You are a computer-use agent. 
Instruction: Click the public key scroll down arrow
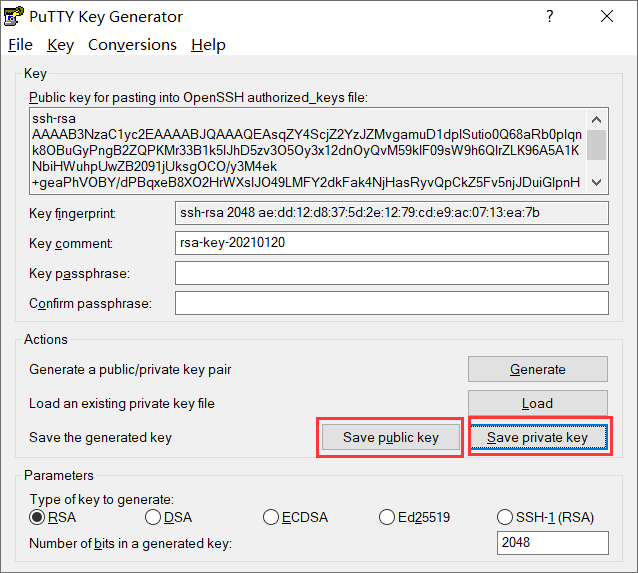click(x=596, y=182)
